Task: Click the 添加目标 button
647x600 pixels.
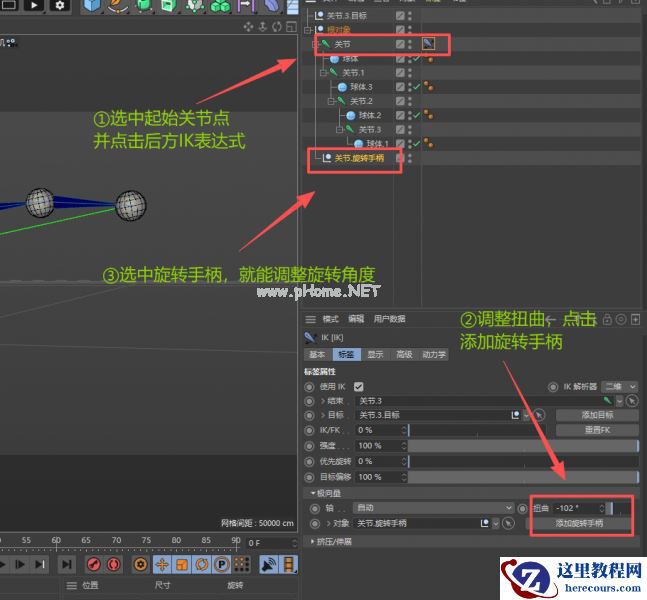Action: click(597, 415)
